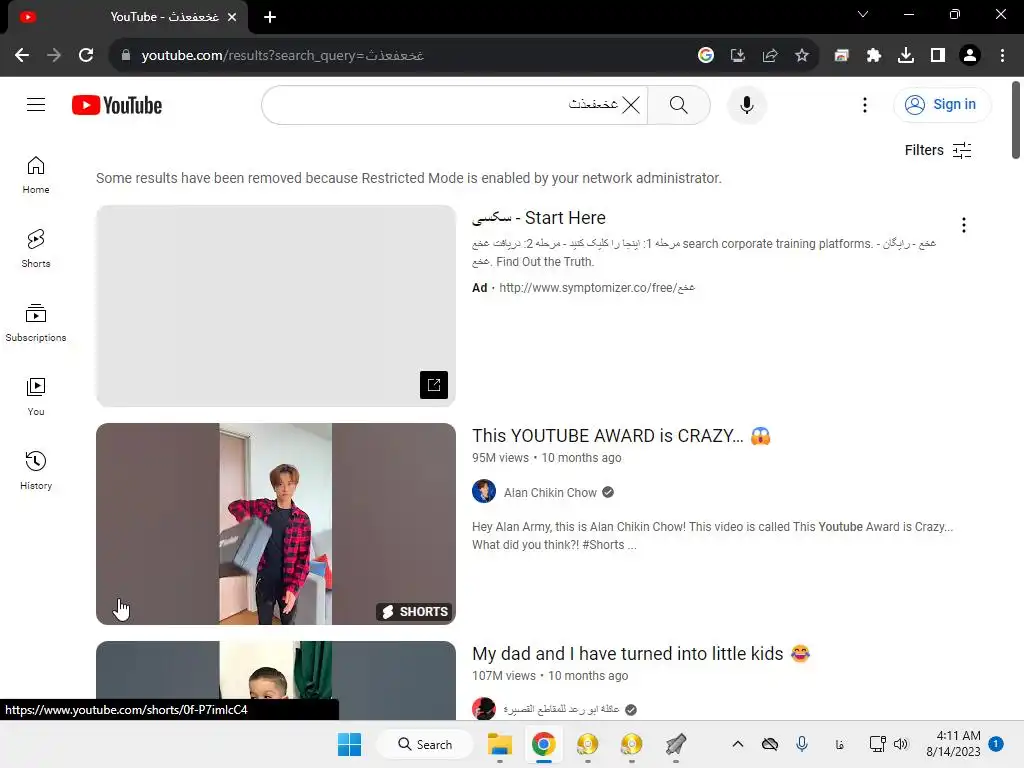The height and width of the screenshot is (768, 1024).
Task: Open 'My dad and I have turned into little kids'
Action: tap(641, 654)
